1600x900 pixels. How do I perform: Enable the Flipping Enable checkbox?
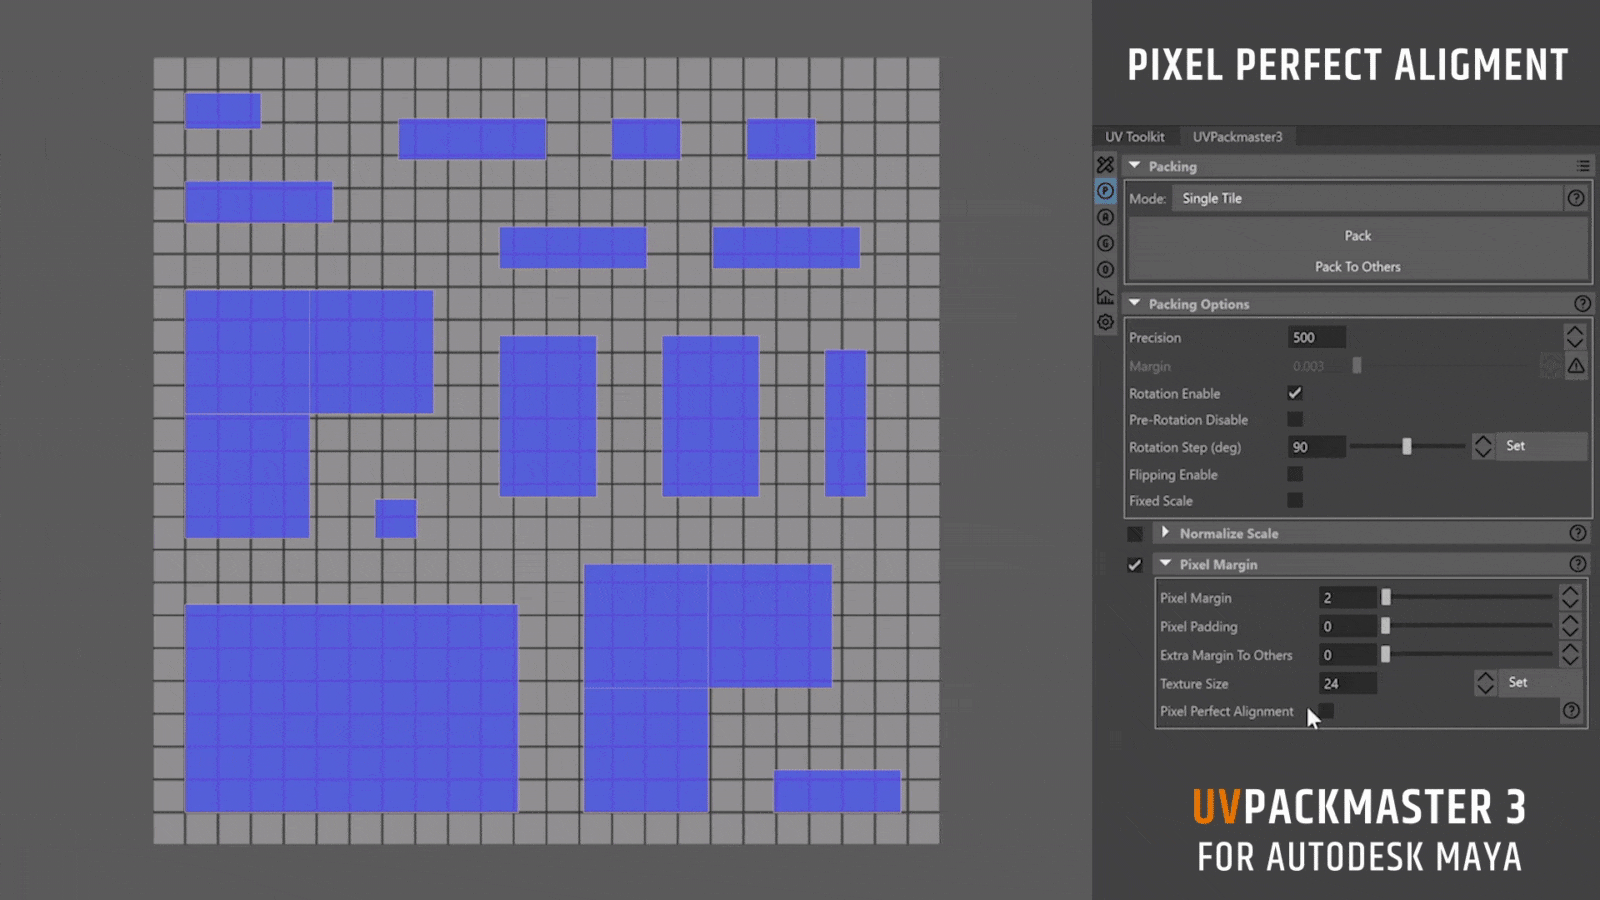1295,473
